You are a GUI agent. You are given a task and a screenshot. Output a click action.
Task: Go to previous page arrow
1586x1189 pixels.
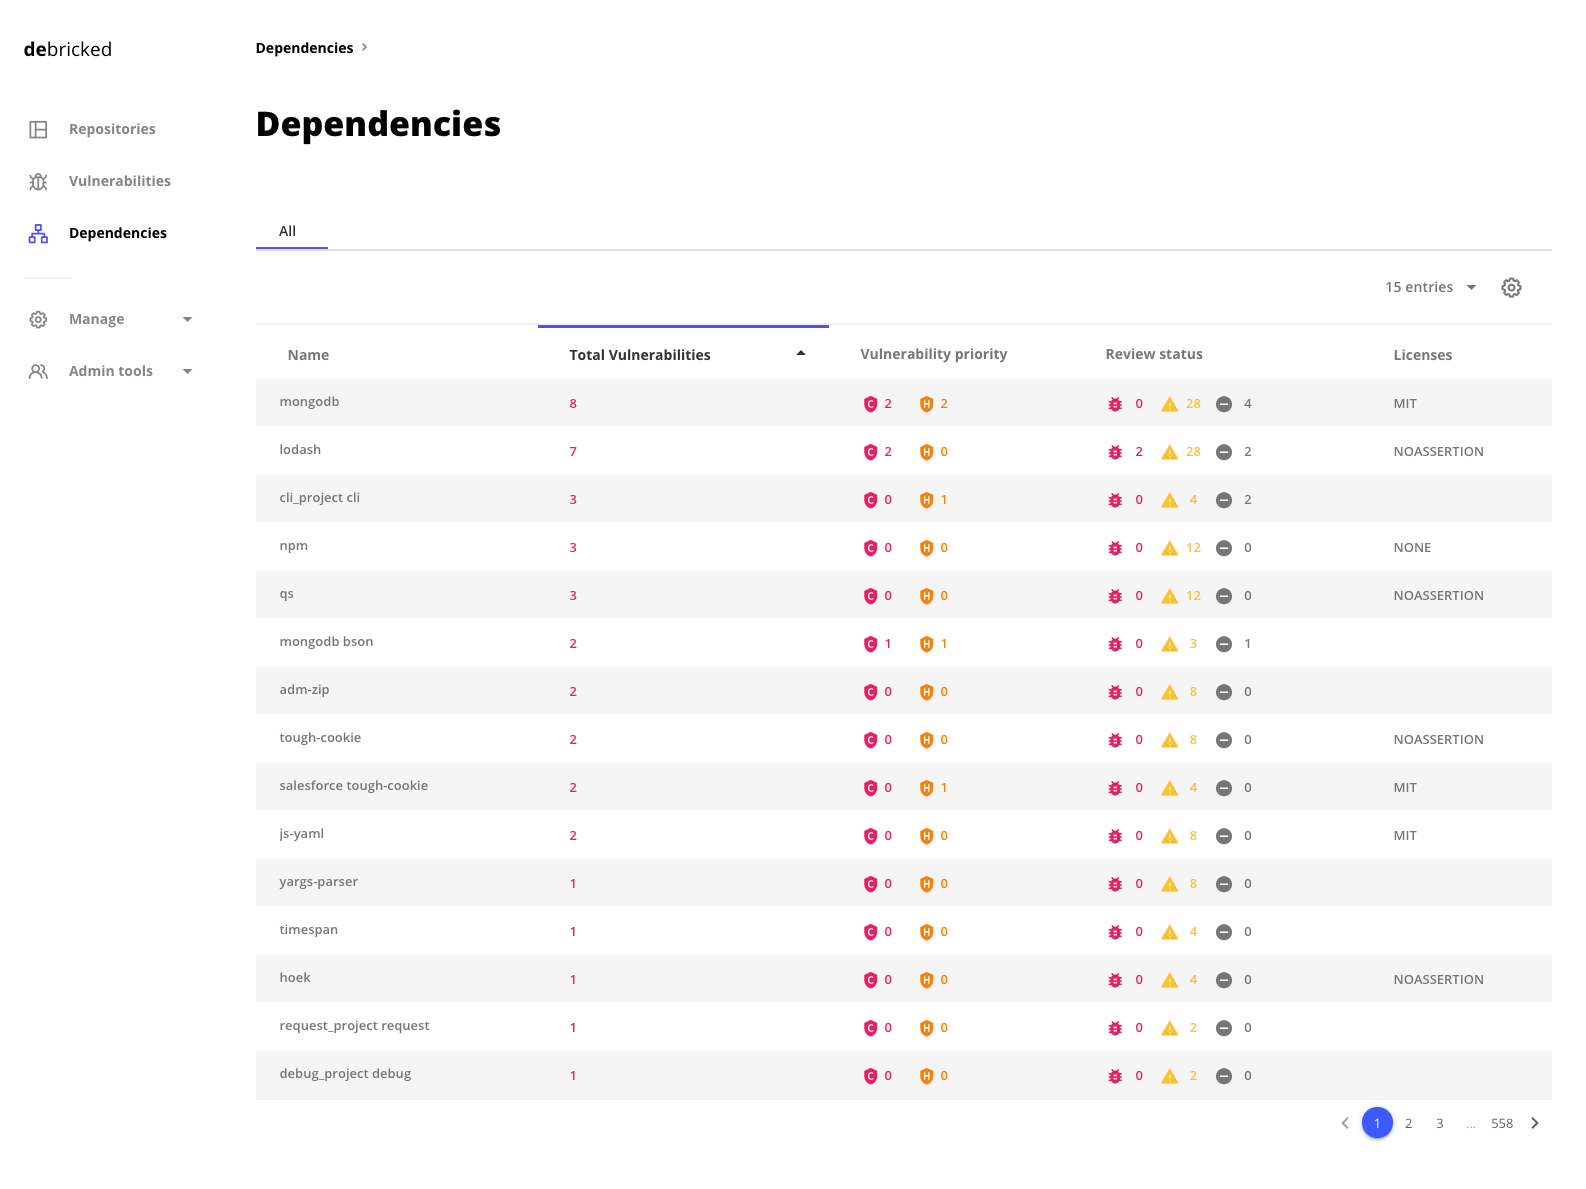coord(1345,1123)
